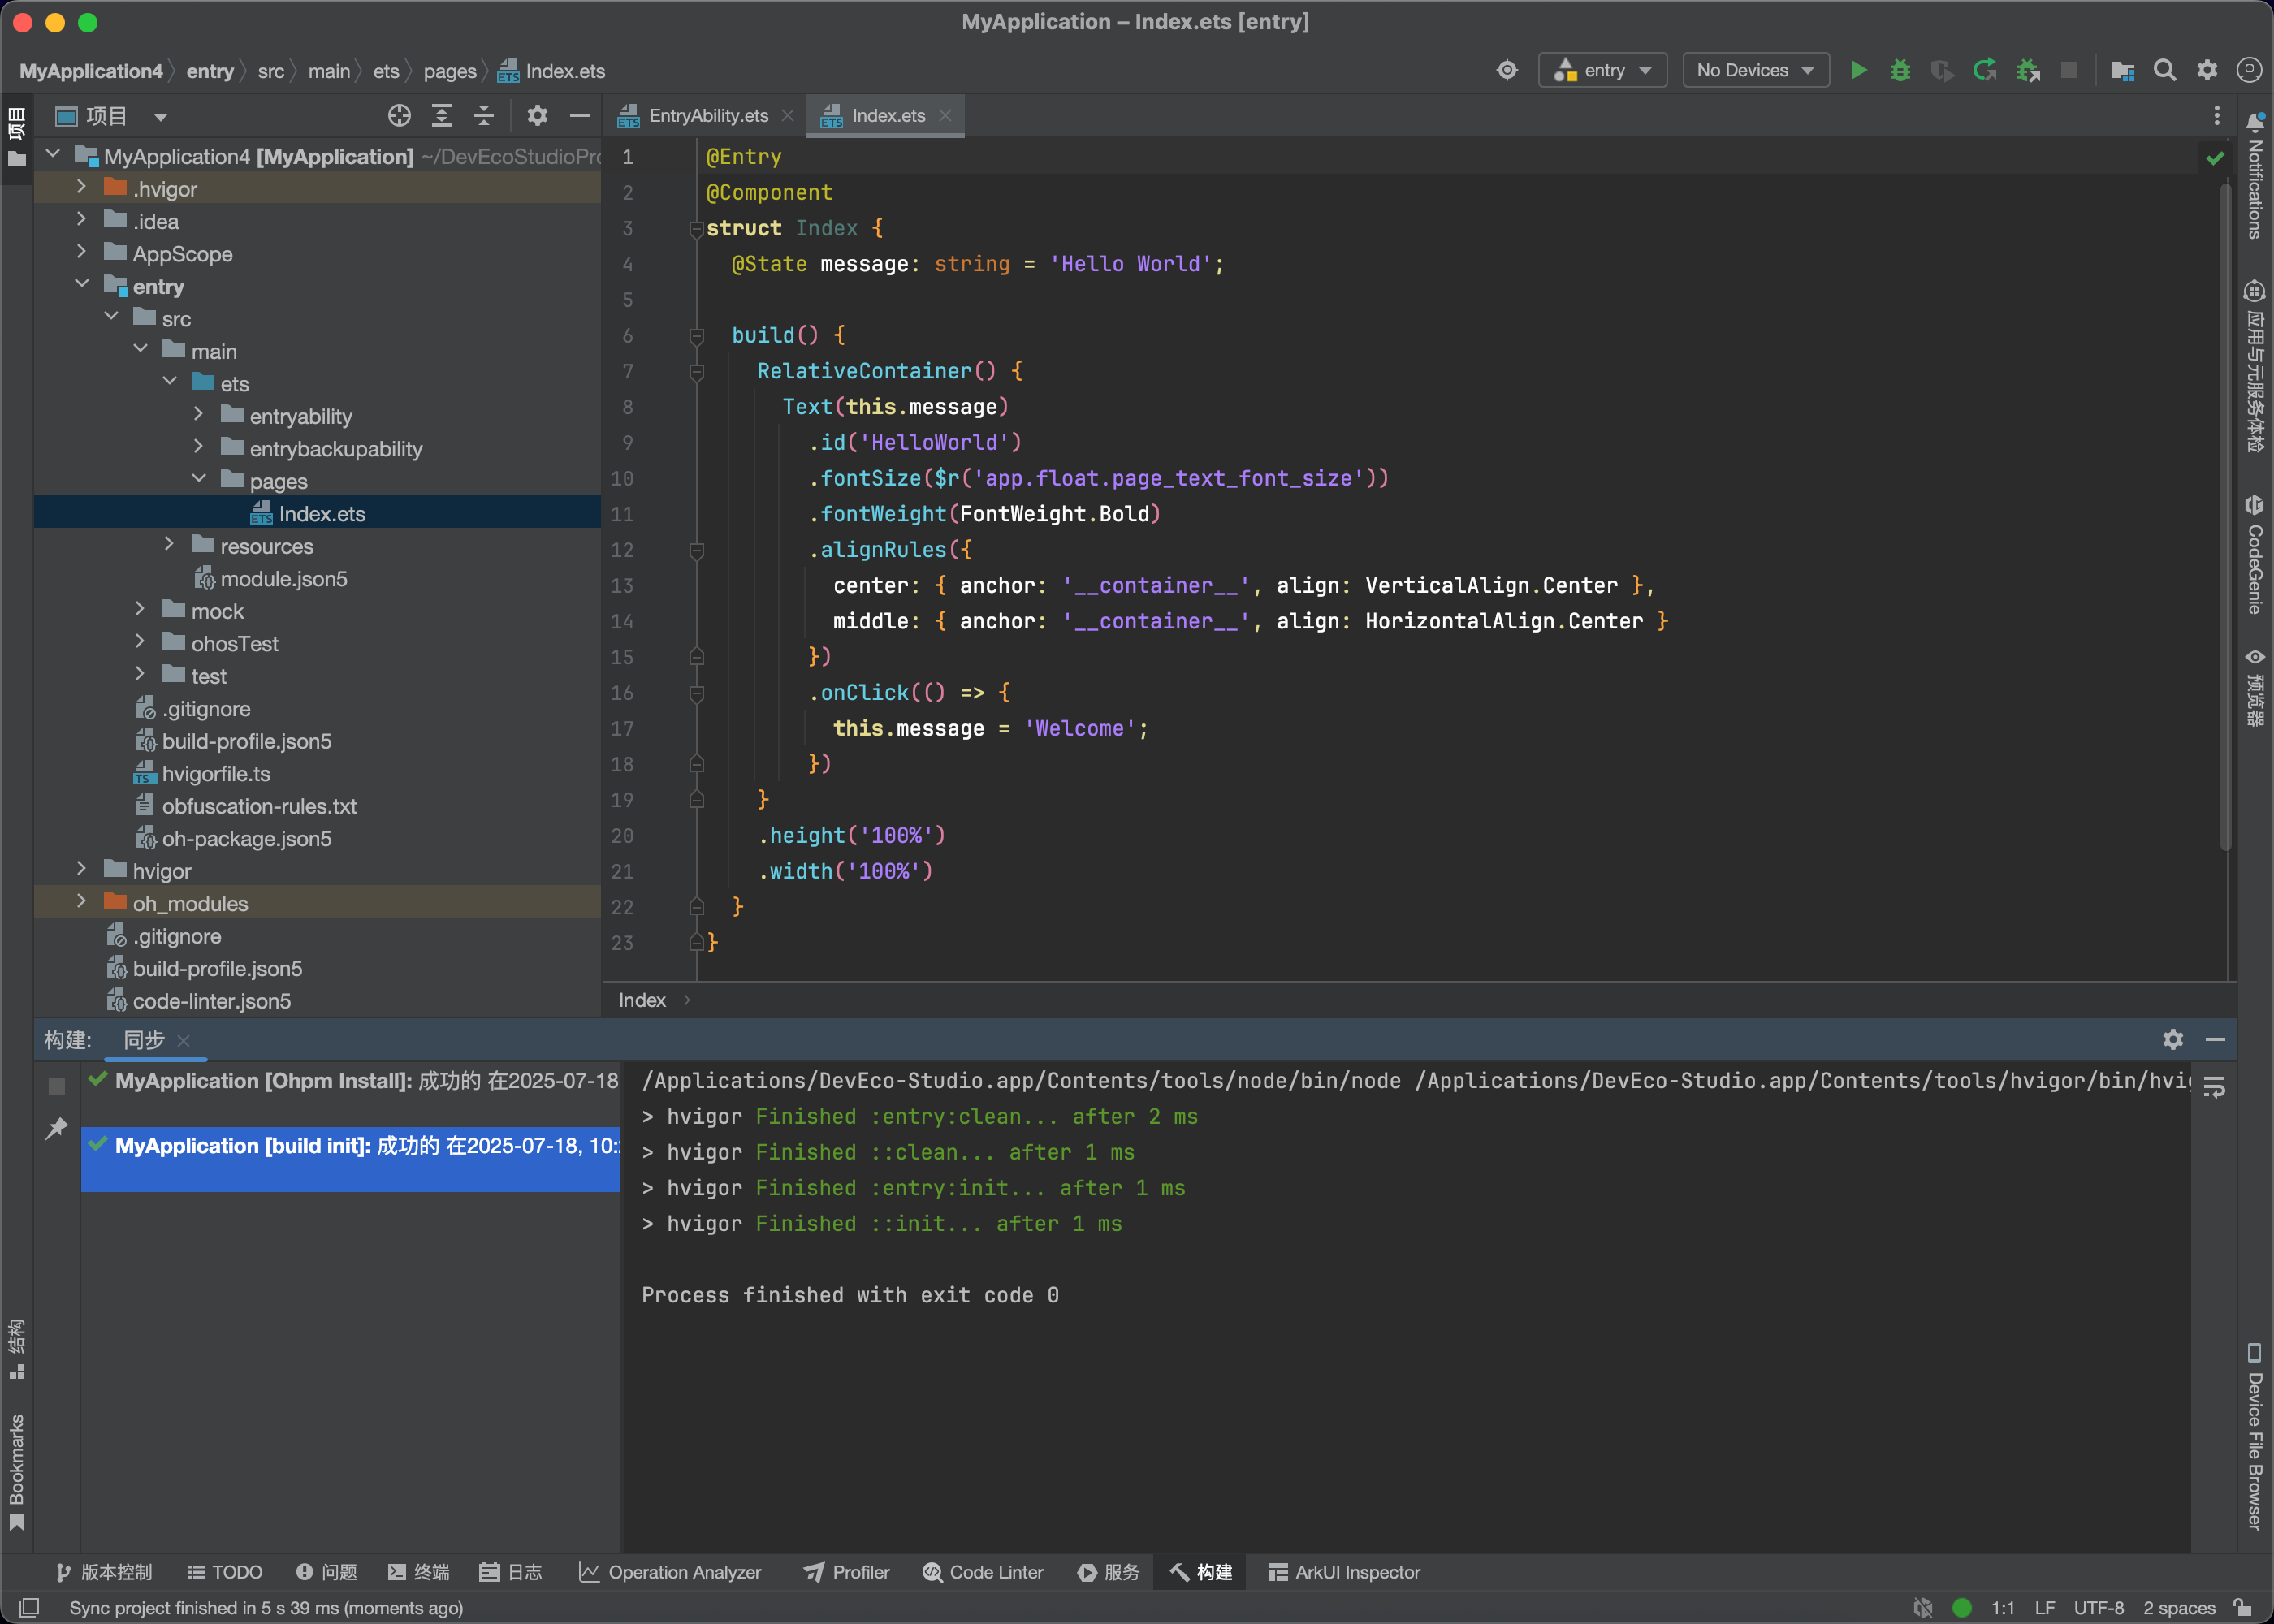Click the Index breadcrumb below editor

coord(642,1000)
